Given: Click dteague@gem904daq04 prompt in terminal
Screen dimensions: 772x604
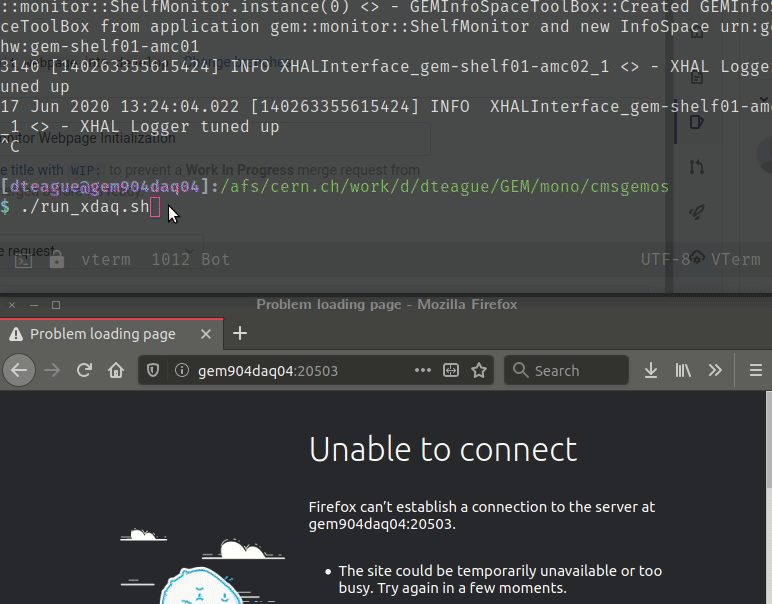Looking at the screenshot, I should tap(104, 187).
